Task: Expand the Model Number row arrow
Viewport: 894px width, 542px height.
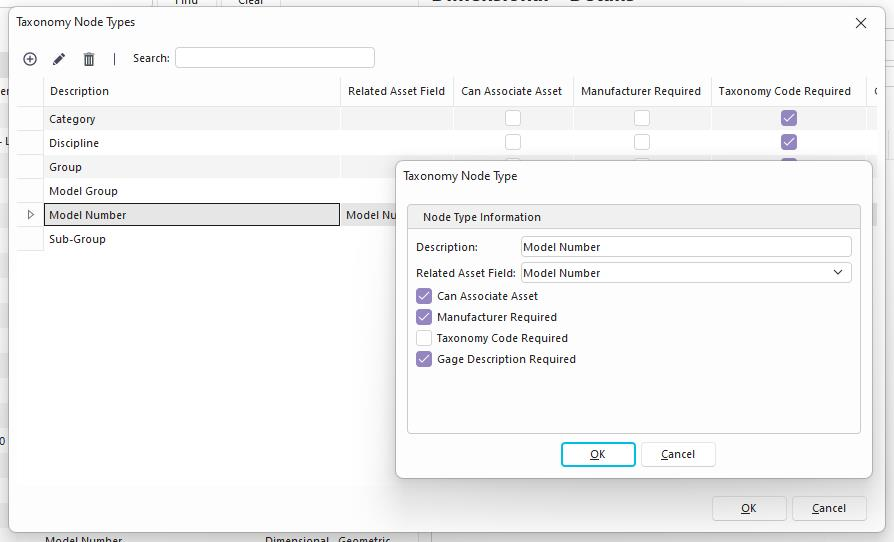Action: [x=30, y=215]
